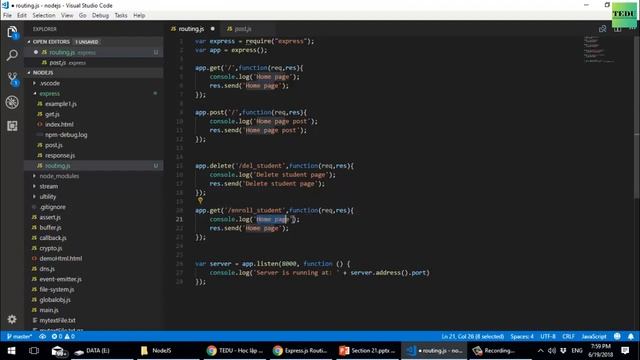This screenshot has height=360, width=640.
Task: Expand the stream folder
Action: (x=49, y=186)
